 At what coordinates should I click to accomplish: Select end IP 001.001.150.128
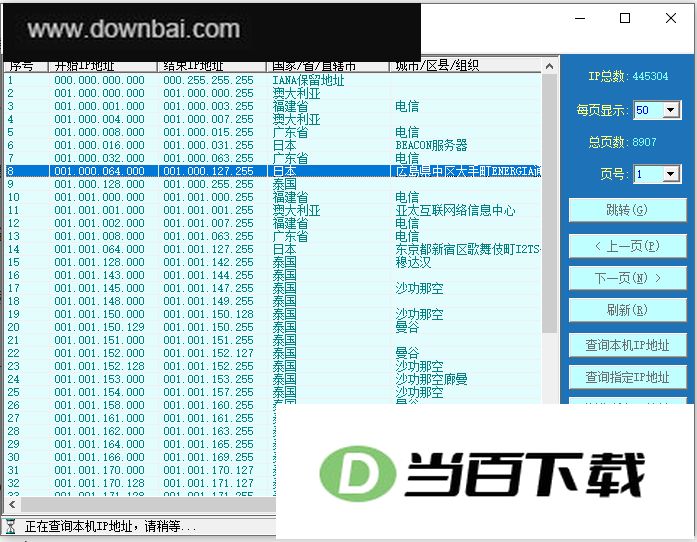point(208,314)
